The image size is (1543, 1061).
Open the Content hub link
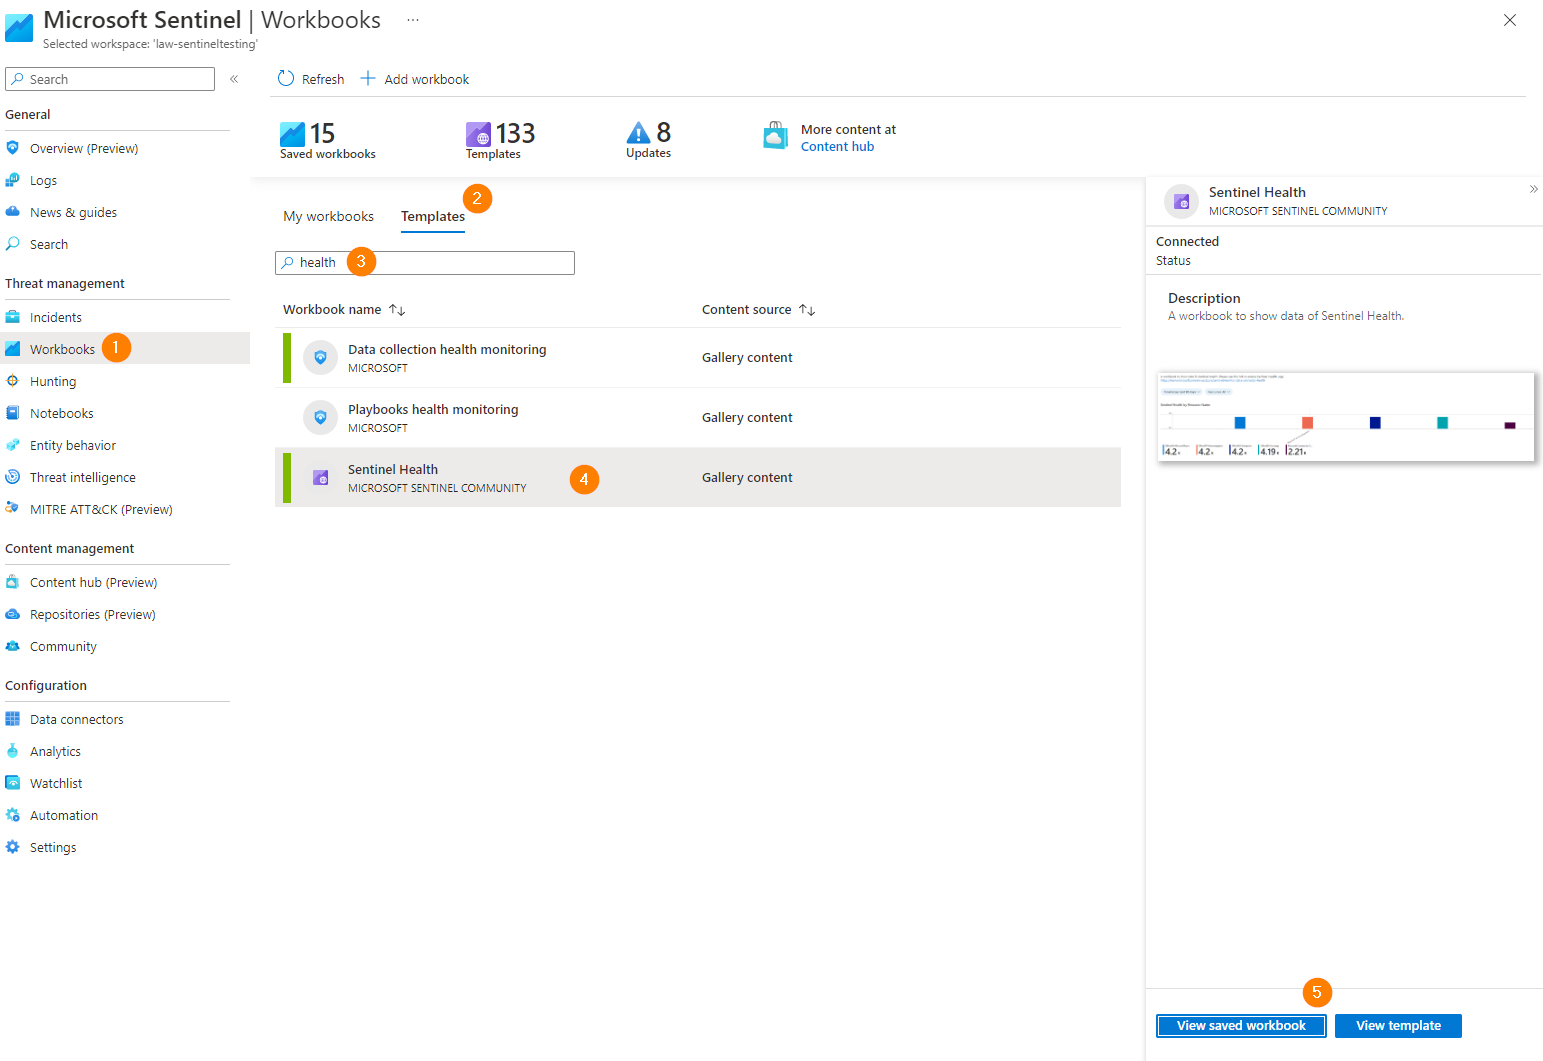(x=837, y=146)
